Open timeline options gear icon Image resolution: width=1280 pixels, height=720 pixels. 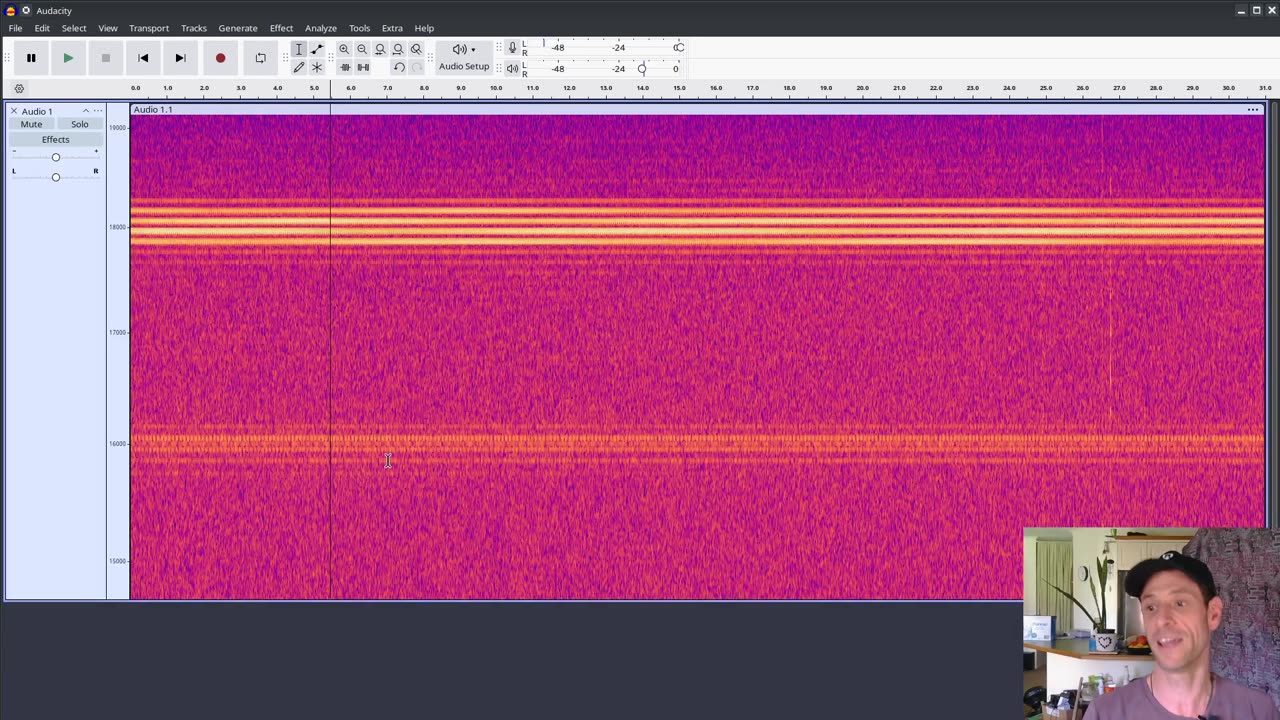[19, 88]
